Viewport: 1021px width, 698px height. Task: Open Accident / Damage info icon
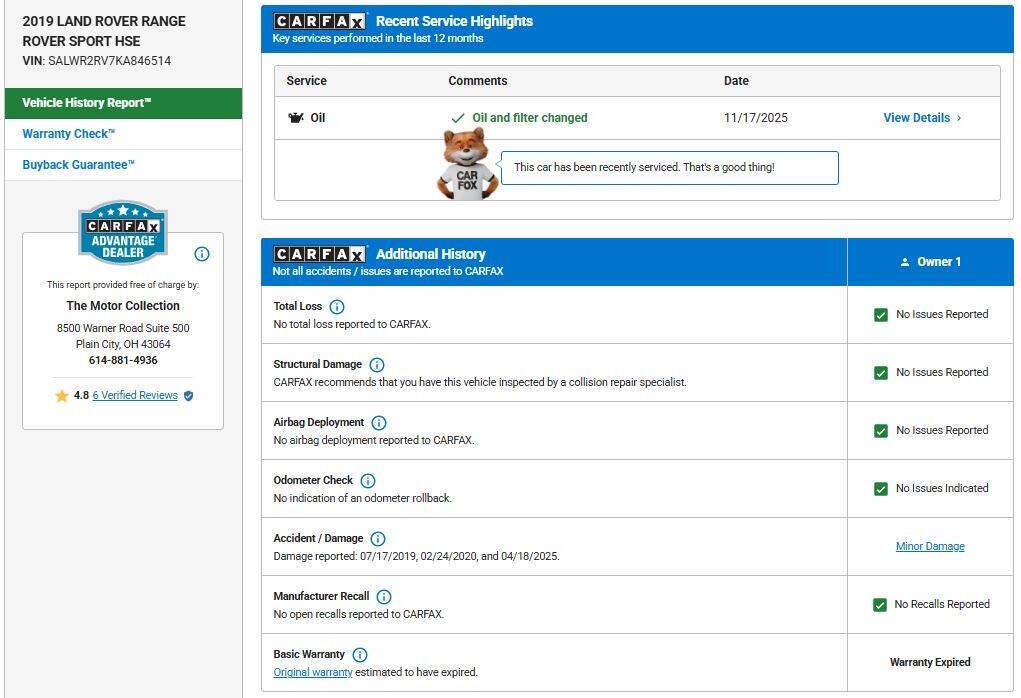tap(377, 539)
